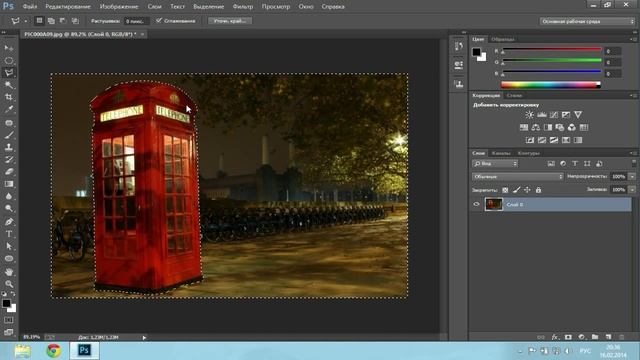The height and width of the screenshot is (360, 640).
Task: Open the Файл menu
Action: click(30, 7)
